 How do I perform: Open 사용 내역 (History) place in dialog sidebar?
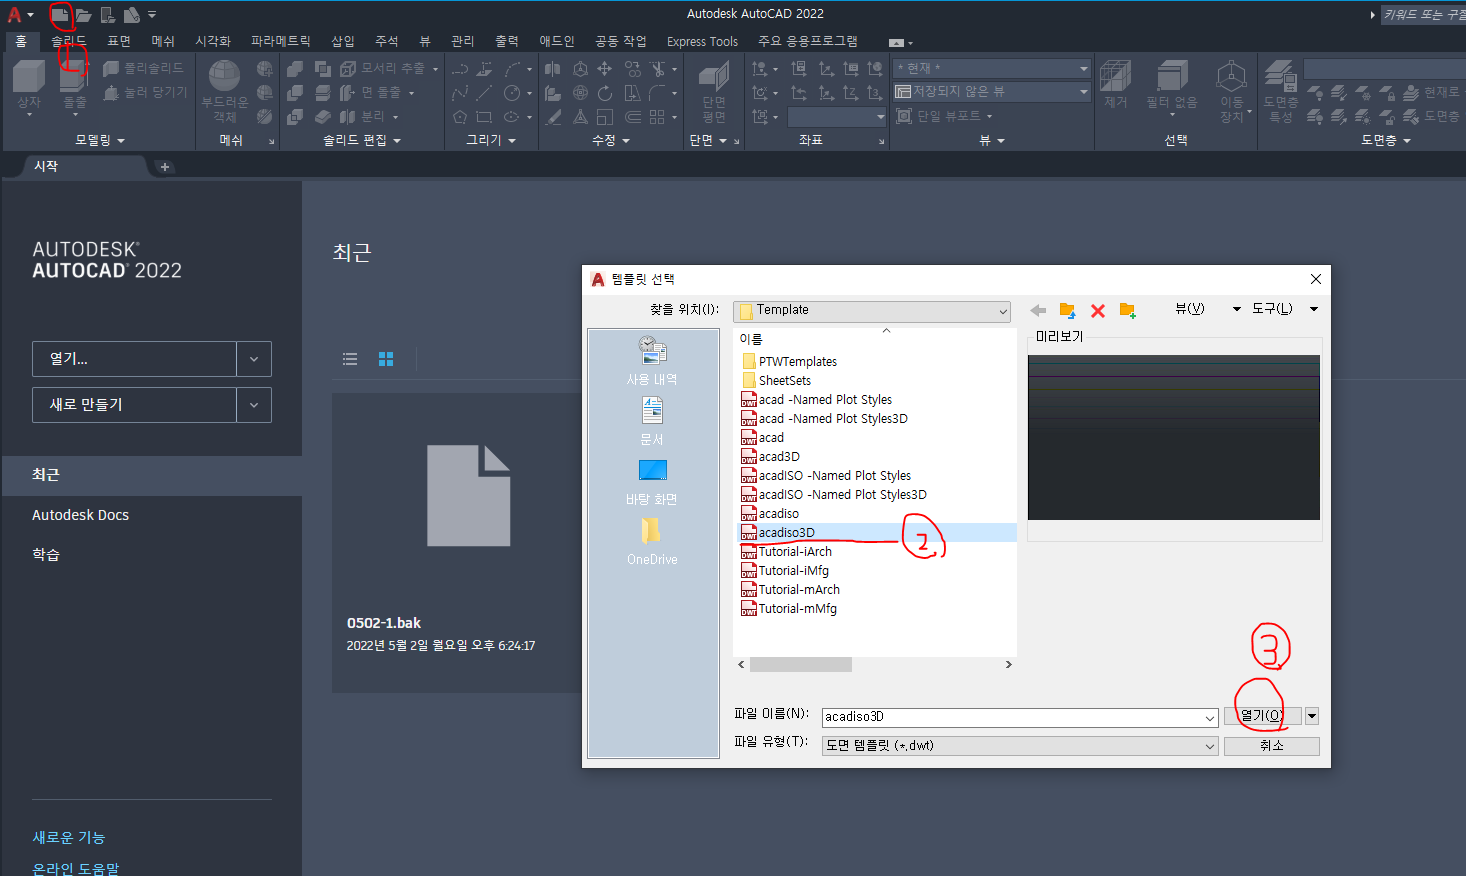point(652,361)
